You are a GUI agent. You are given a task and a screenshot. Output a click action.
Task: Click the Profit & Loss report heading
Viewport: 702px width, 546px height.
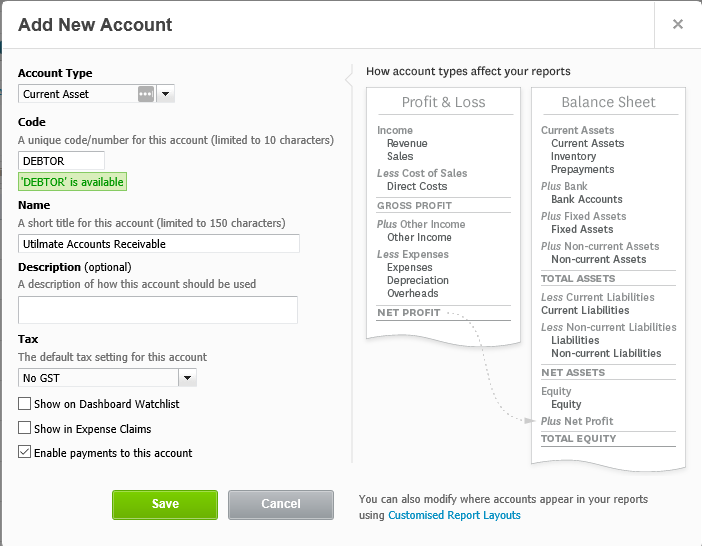click(443, 102)
